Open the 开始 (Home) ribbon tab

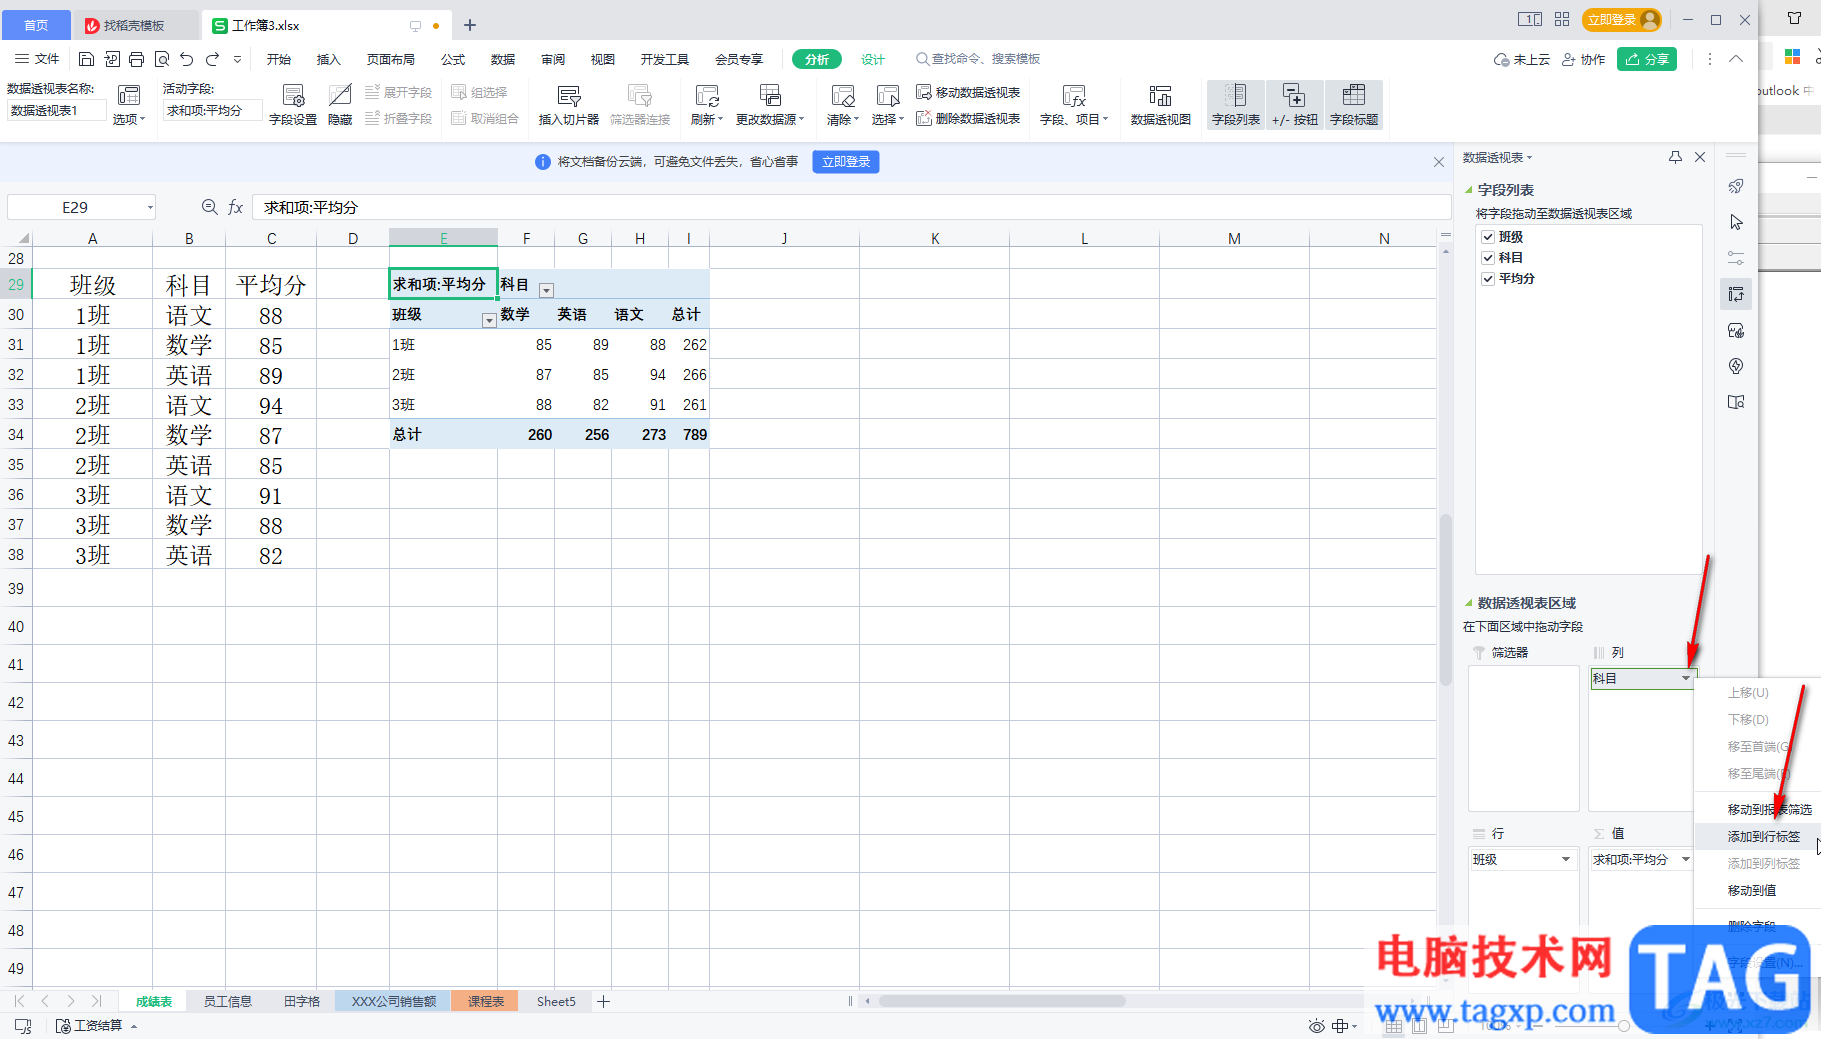(x=279, y=59)
